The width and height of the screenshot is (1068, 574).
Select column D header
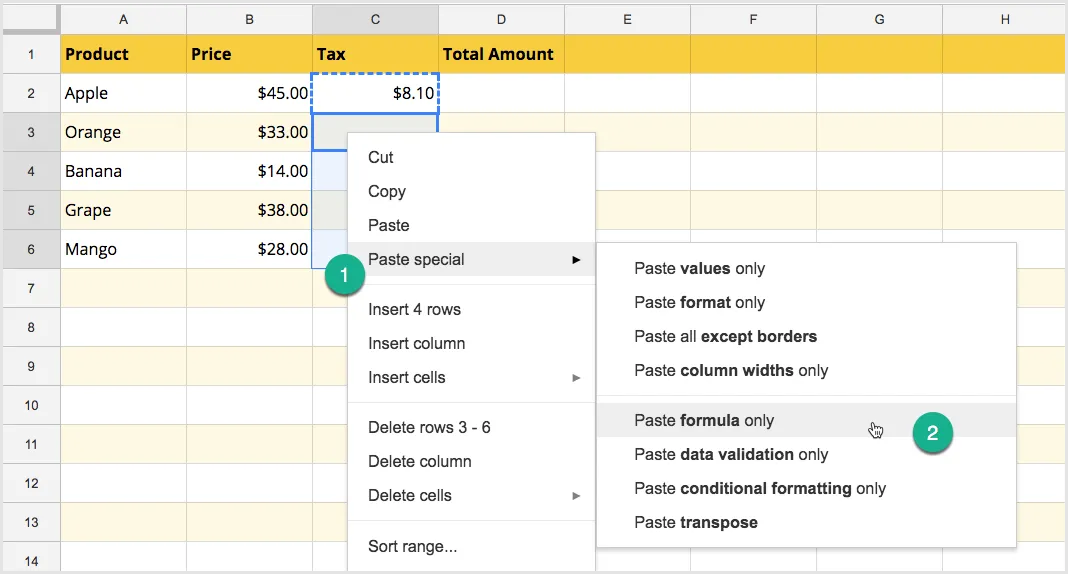[501, 19]
